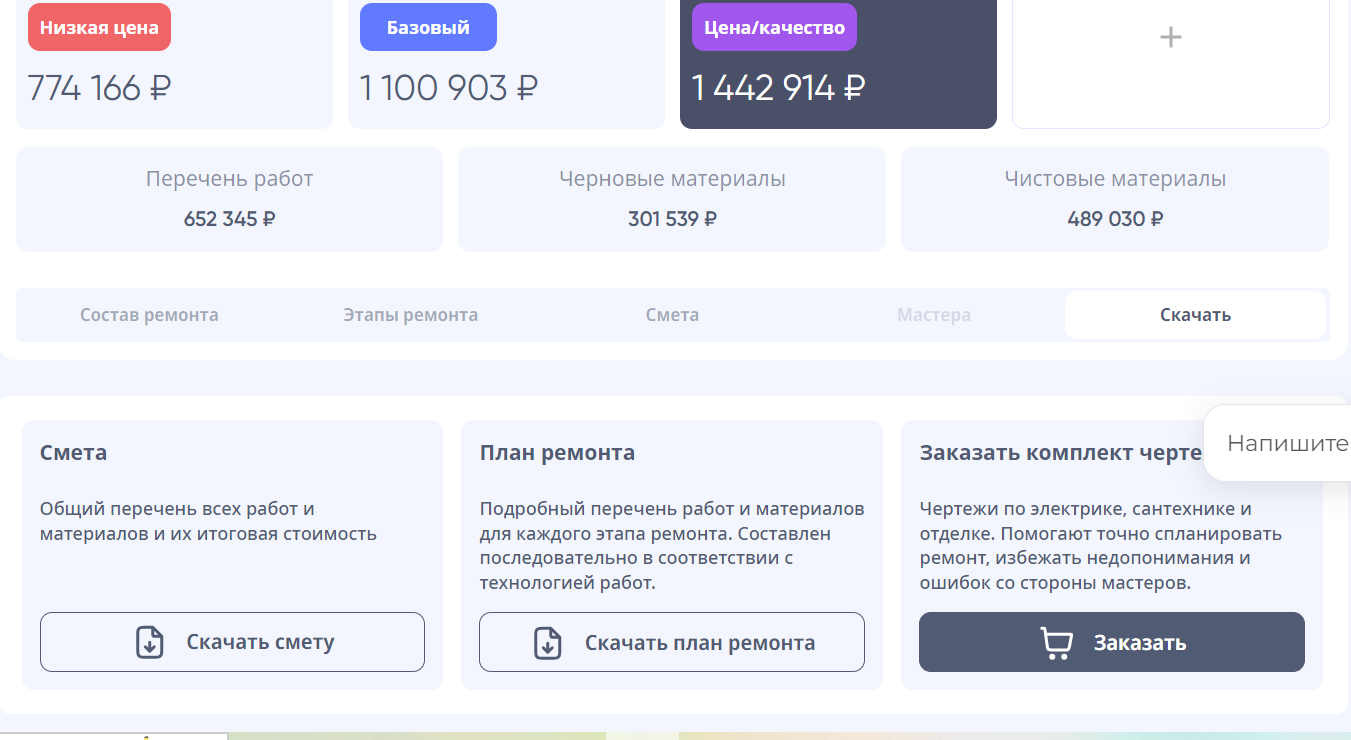Select the Базовый package card

coord(506,64)
